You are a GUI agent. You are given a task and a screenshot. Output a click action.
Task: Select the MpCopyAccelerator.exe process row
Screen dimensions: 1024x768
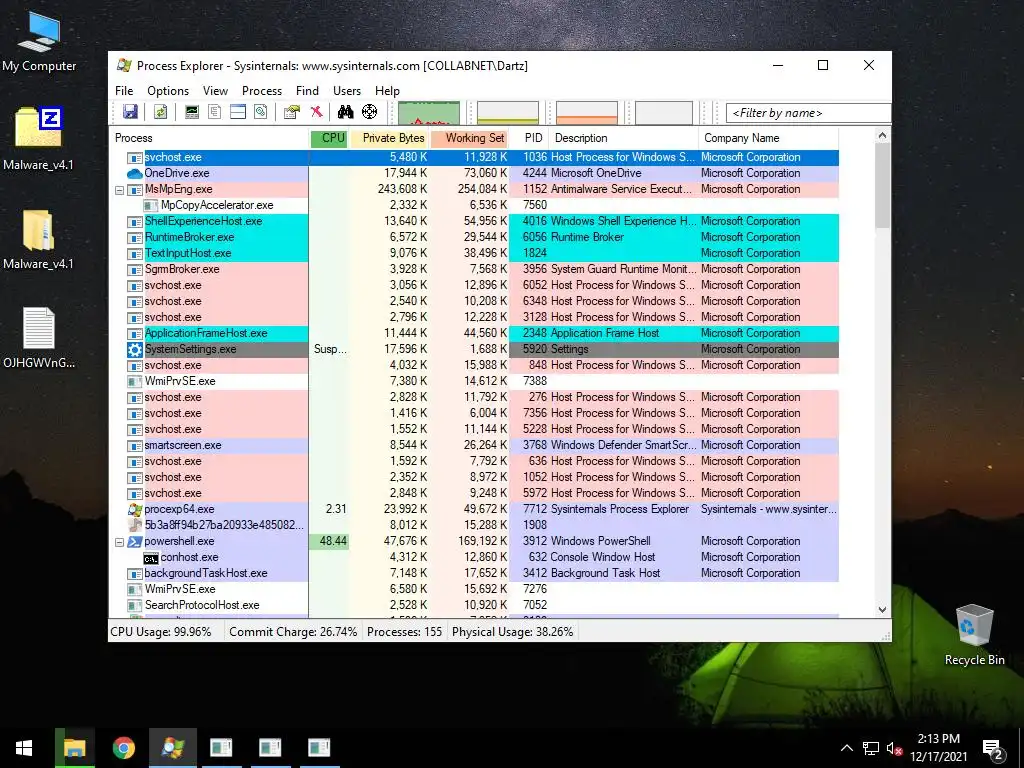pos(474,206)
